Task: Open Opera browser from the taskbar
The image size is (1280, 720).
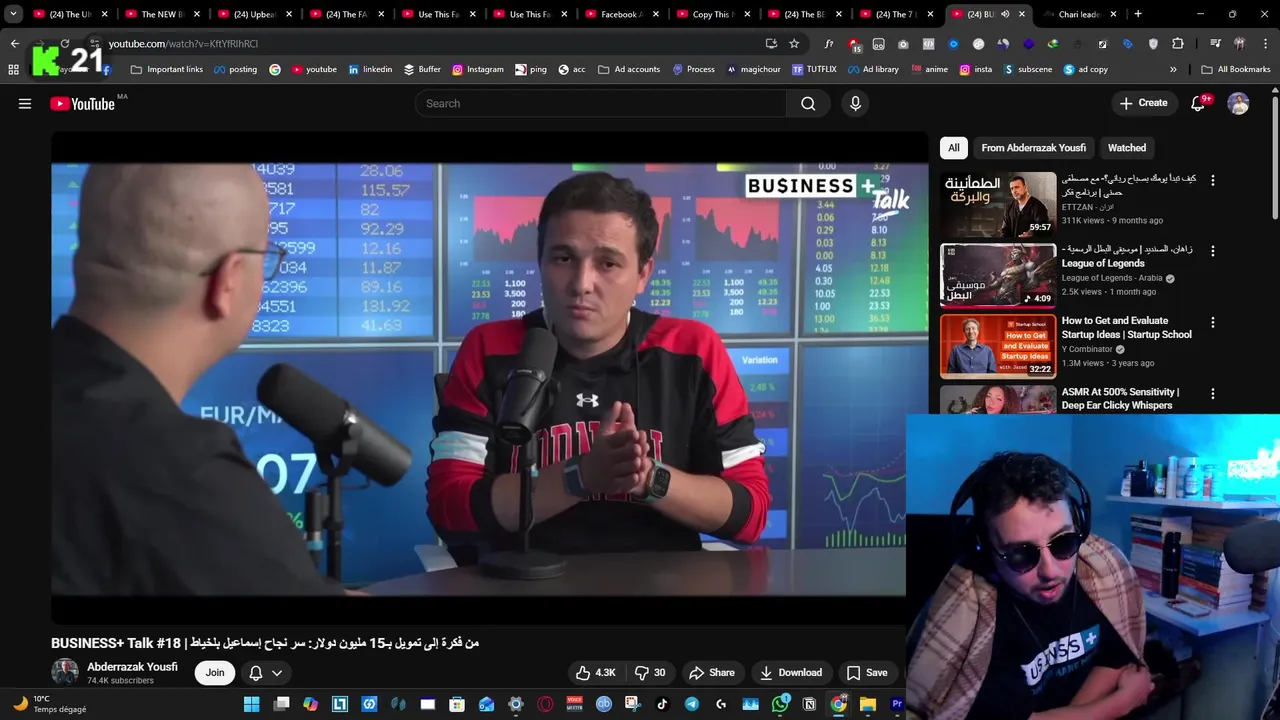Action: [545, 704]
